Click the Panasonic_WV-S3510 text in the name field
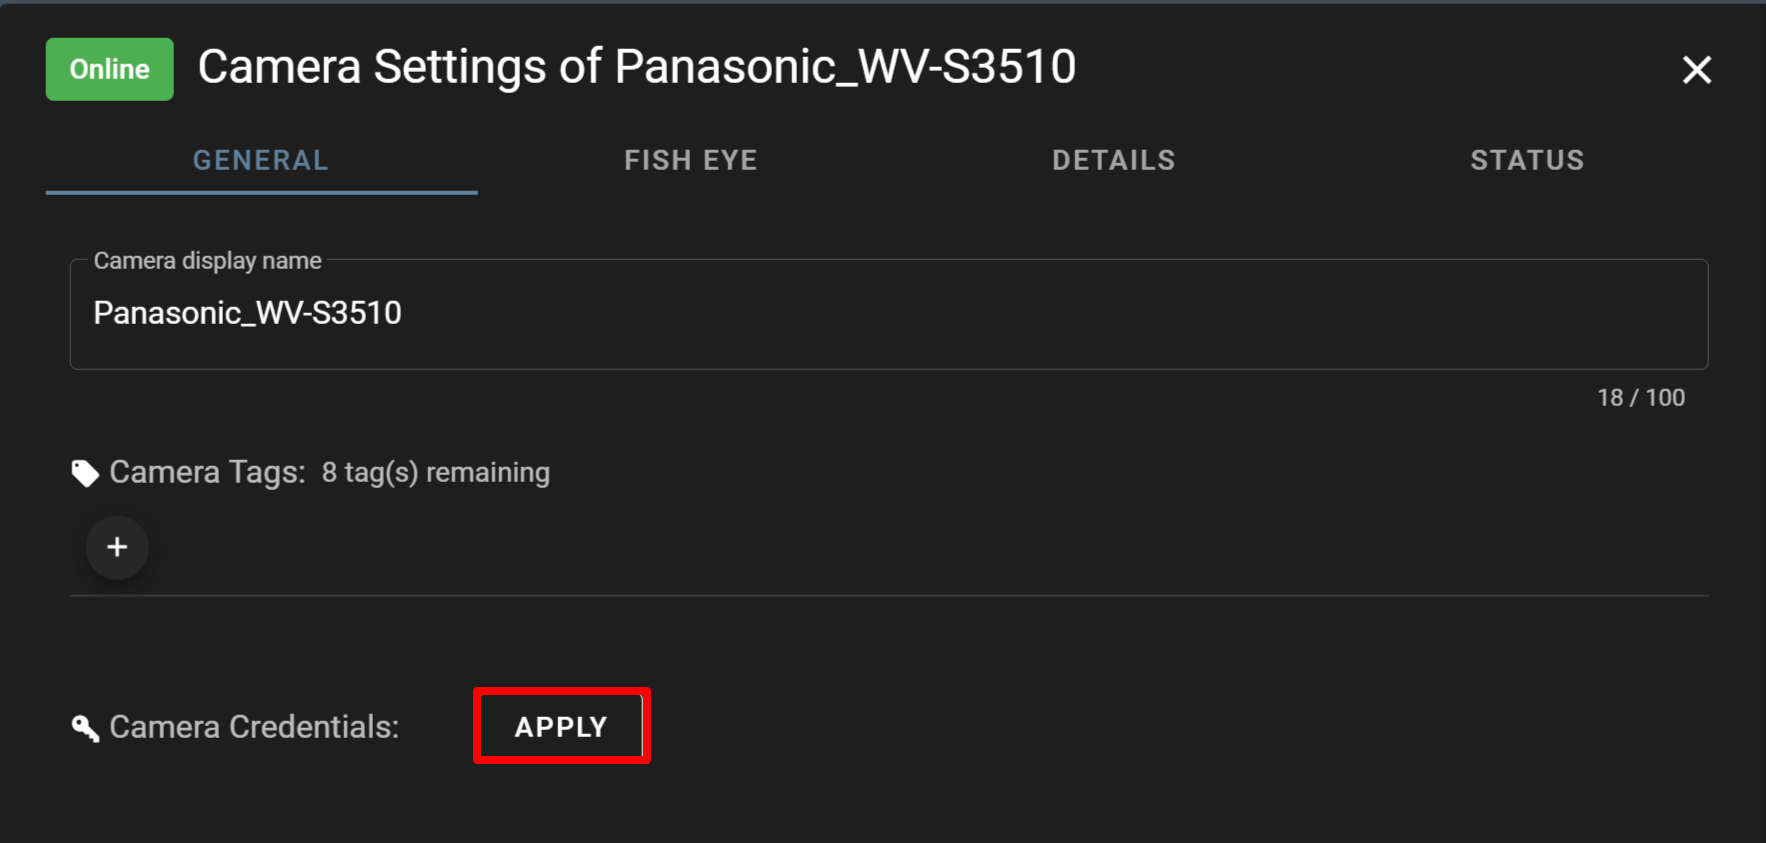Screen dimensions: 1766x843 click(247, 313)
